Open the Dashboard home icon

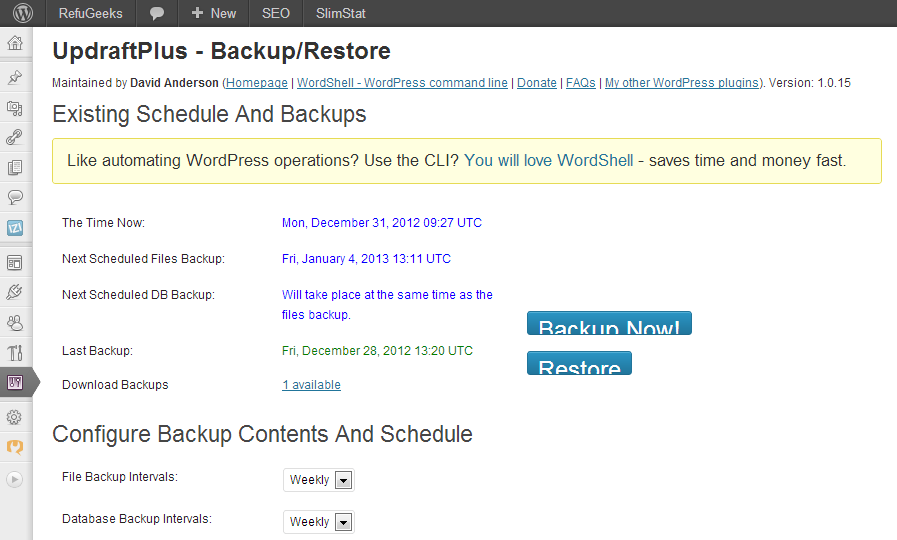pos(15,43)
